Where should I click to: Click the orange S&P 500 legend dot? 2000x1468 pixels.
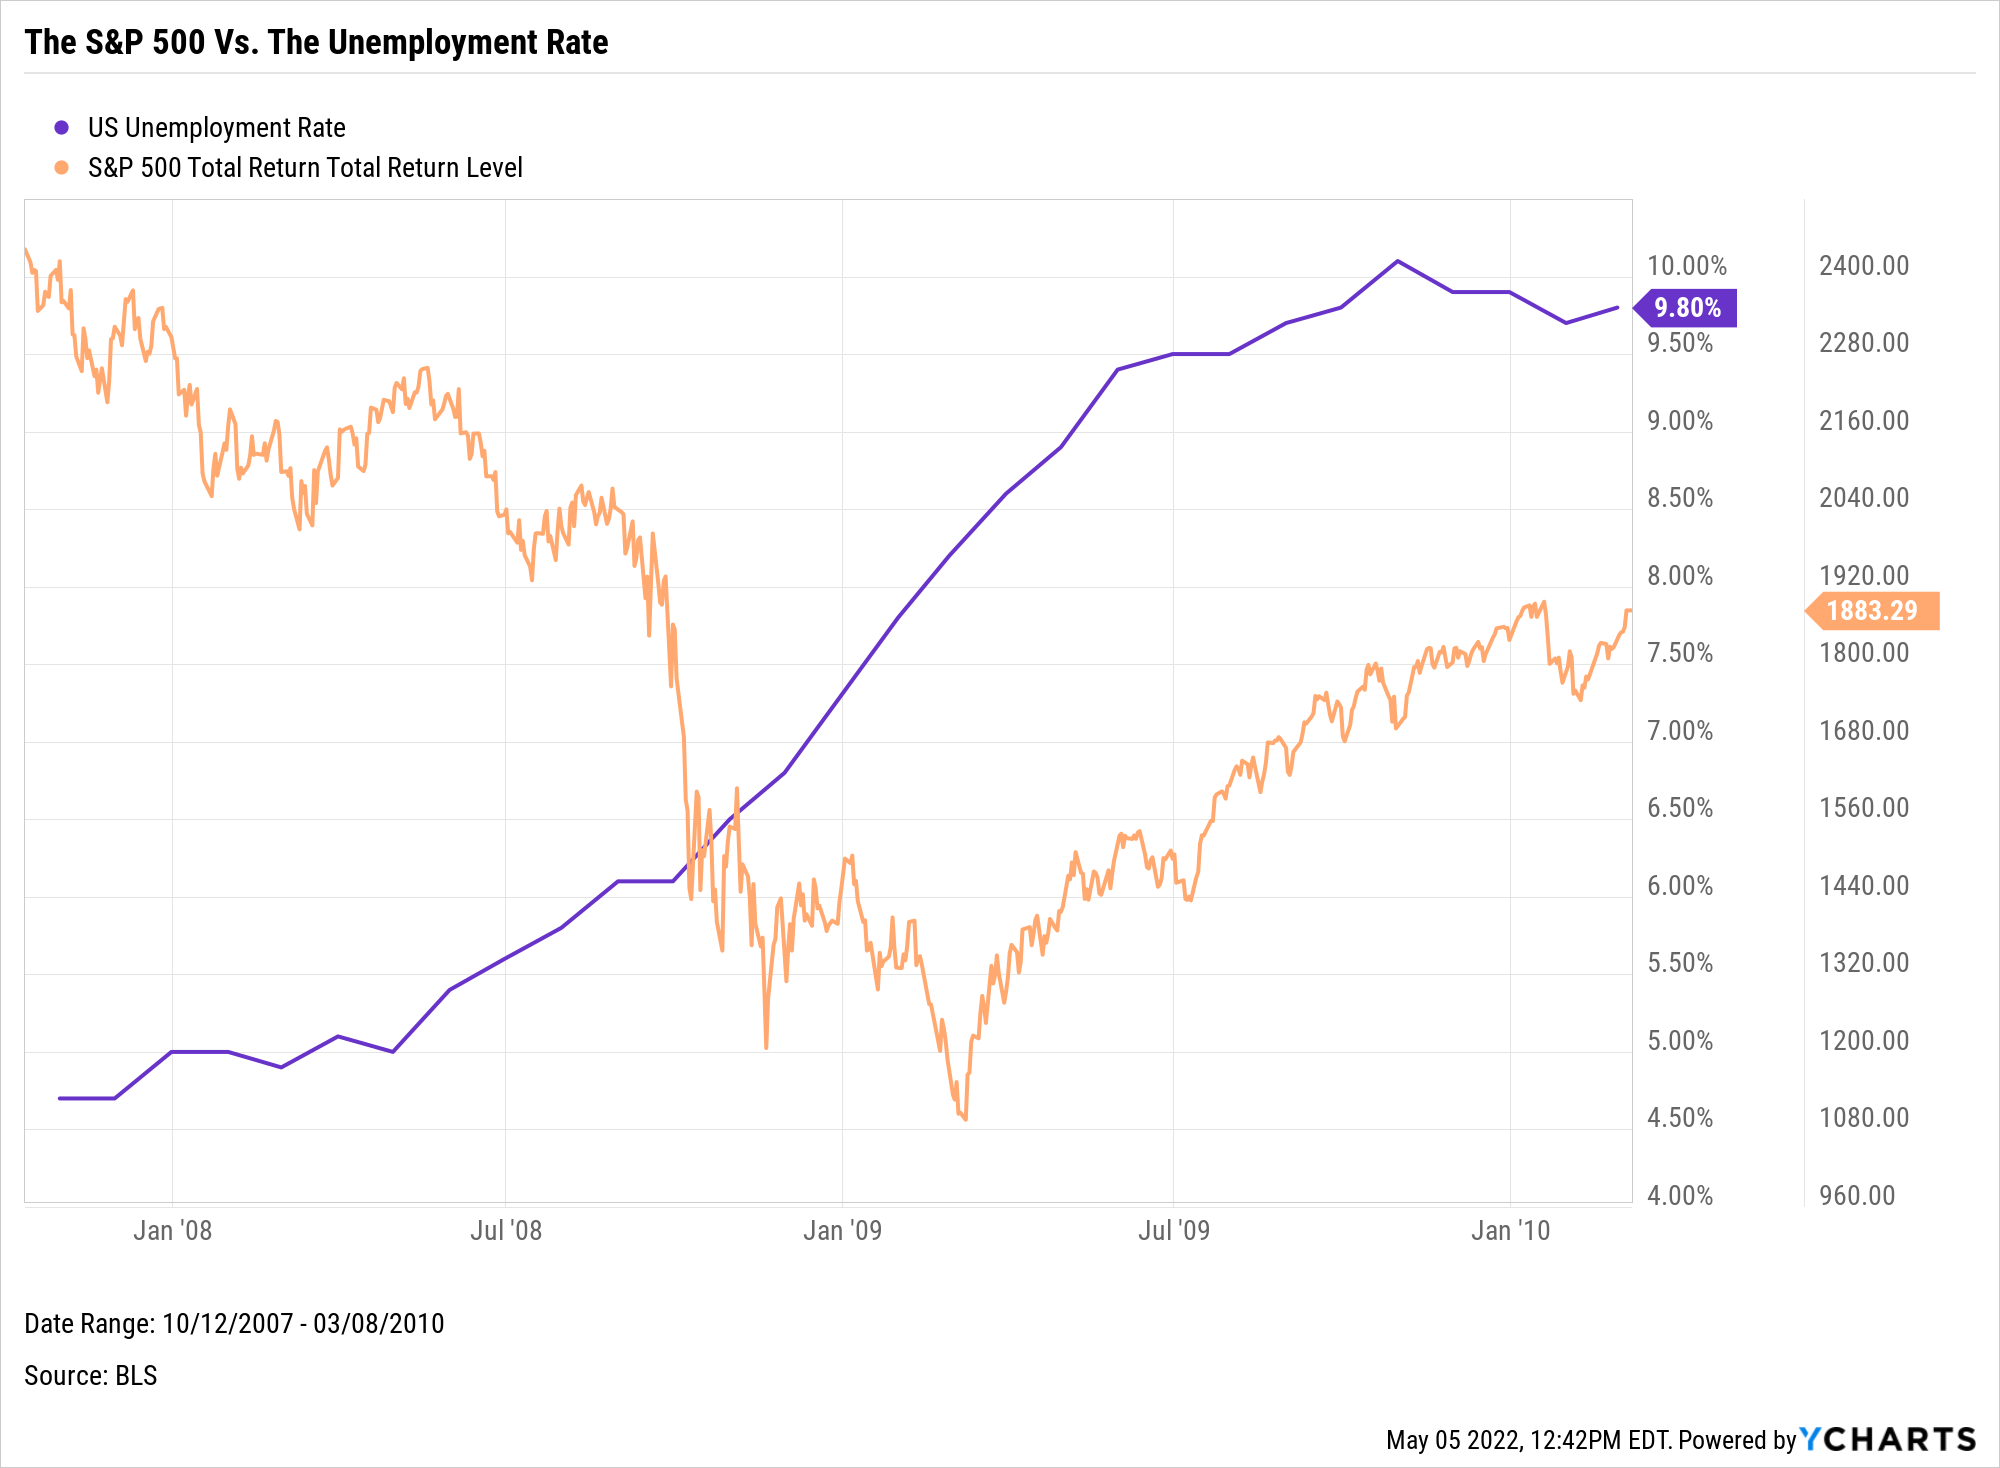[62, 168]
